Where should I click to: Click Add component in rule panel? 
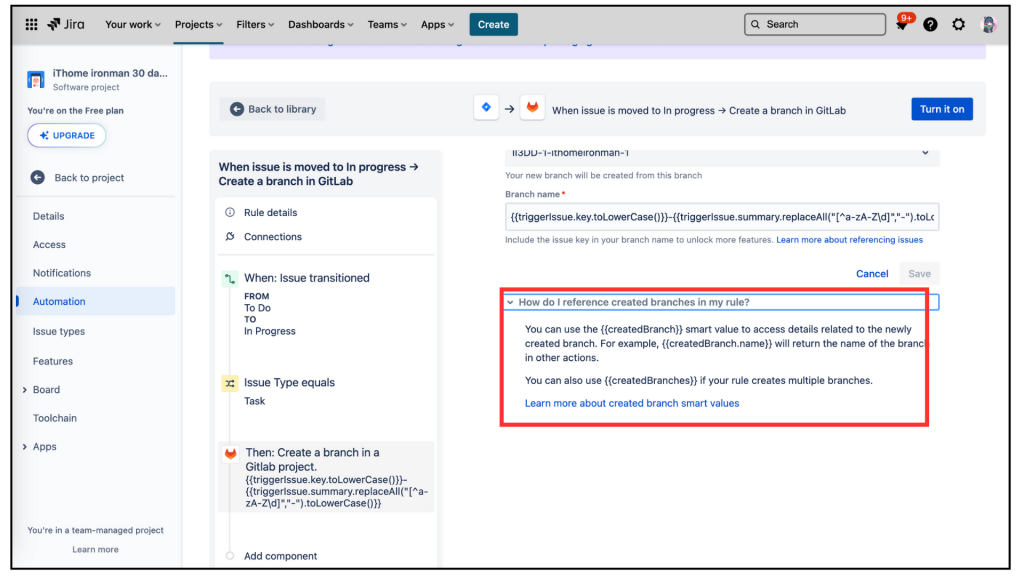pyautogui.click(x=280, y=556)
